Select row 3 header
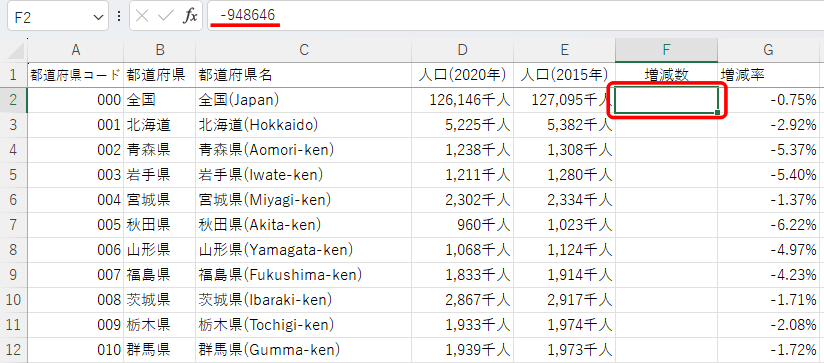The height and width of the screenshot is (363, 824). [14, 125]
